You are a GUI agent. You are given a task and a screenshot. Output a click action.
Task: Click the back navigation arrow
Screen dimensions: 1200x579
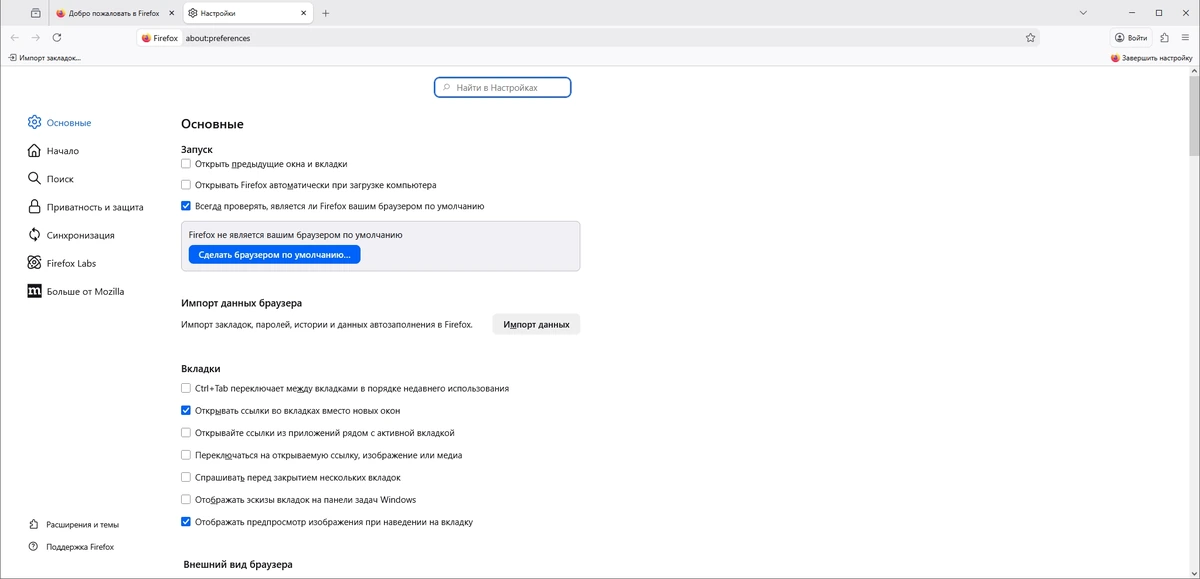point(14,38)
